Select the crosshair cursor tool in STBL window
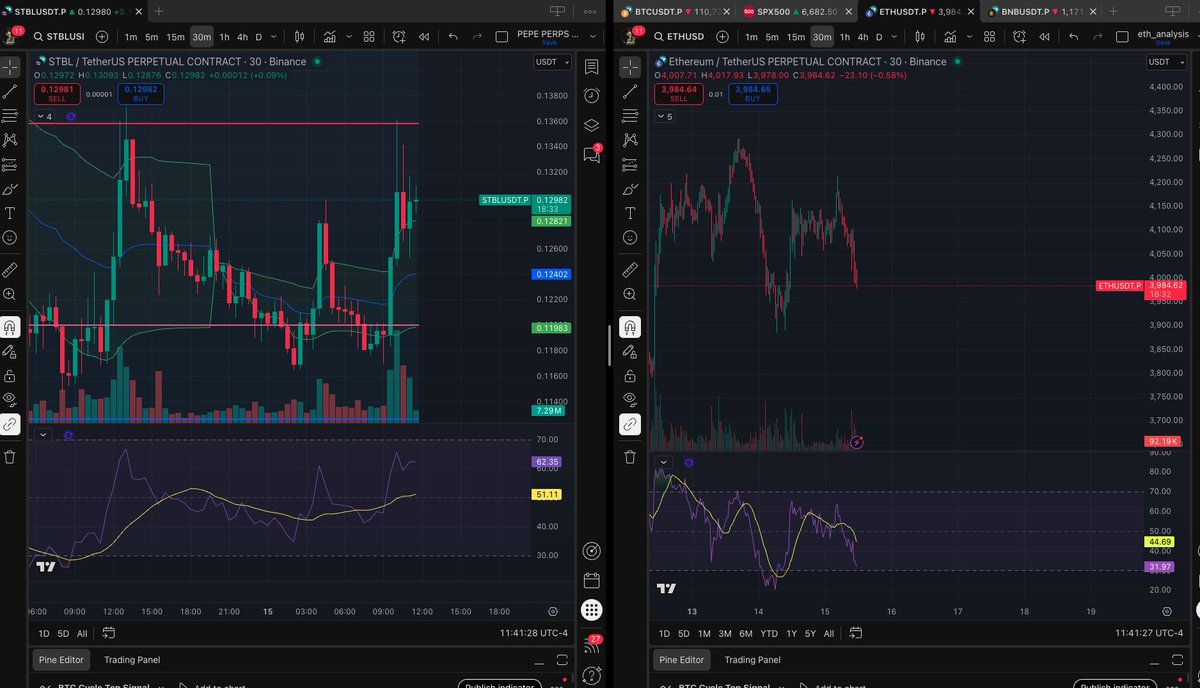This screenshot has height=688, width=1200. 10,67
